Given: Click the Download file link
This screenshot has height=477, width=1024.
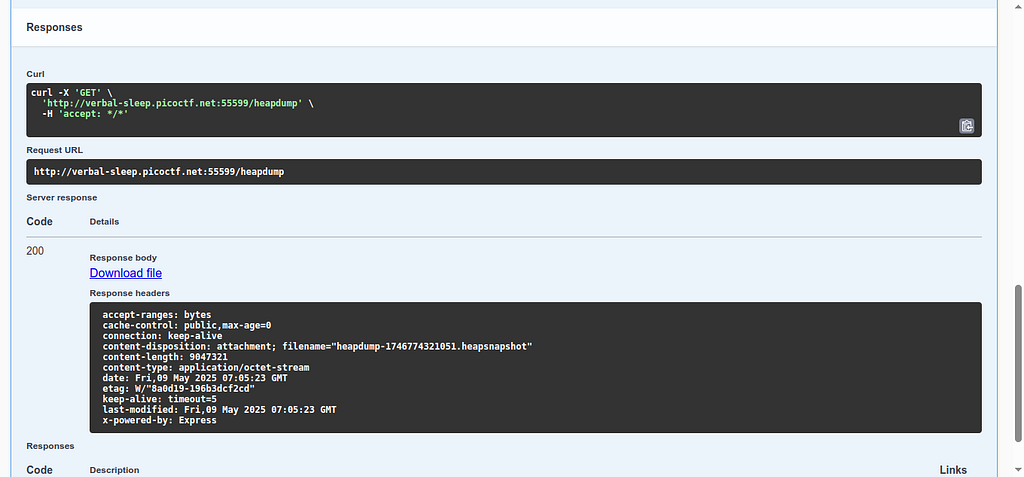Looking at the screenshot, I should [125, 273].
